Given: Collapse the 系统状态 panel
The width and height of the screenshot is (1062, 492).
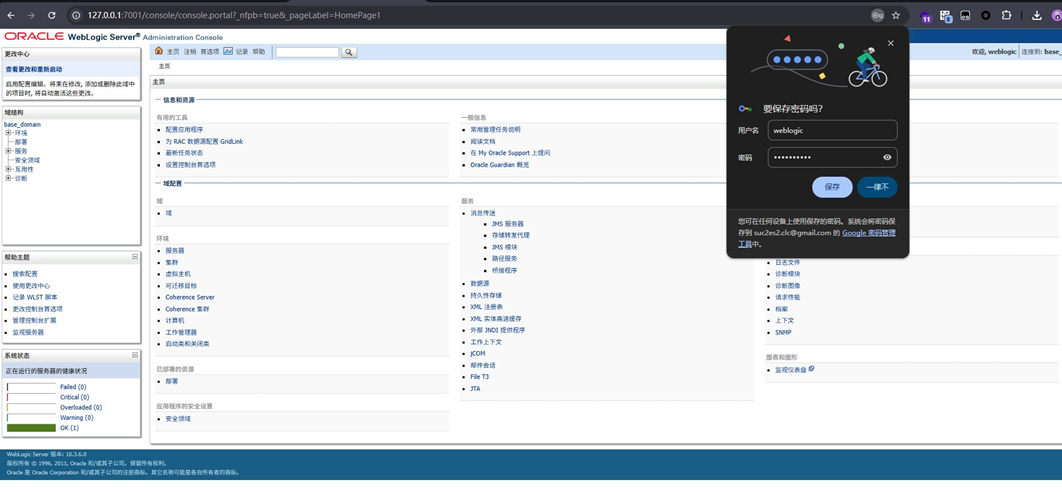Looking at the screenshot, I should [135, 355].
